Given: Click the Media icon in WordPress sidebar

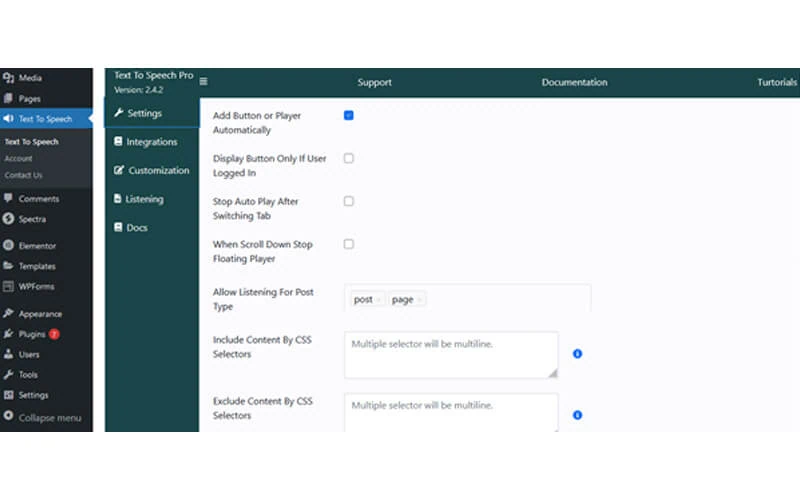Looking at the screenshot, I should point(9,78).
